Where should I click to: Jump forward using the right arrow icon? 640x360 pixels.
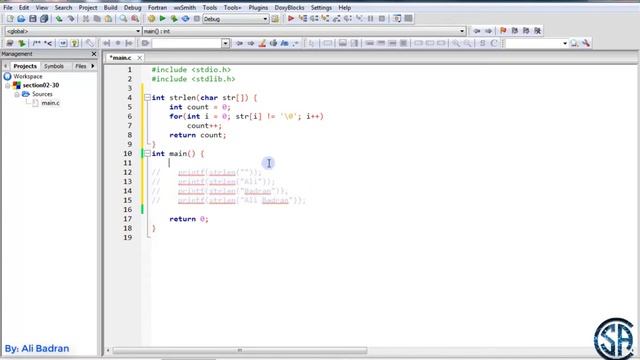click(488, 31)
